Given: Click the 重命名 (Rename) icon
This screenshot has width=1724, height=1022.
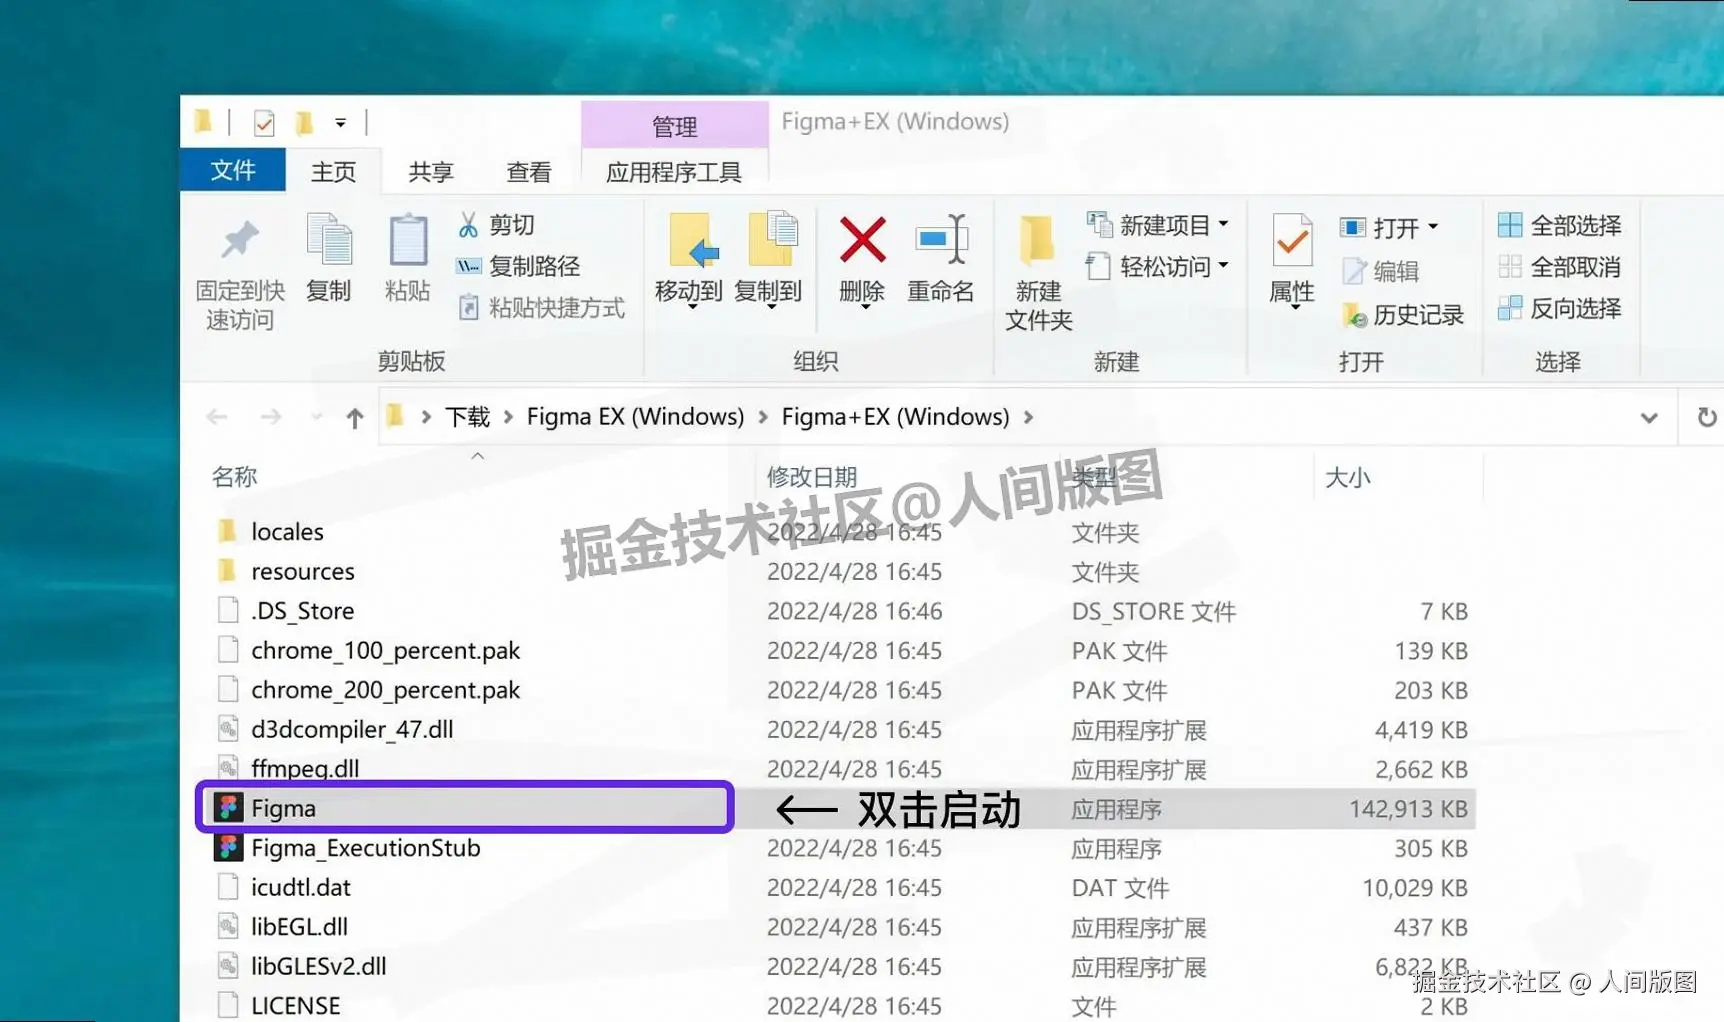Looking at the screenshot, I should [941, 240].
